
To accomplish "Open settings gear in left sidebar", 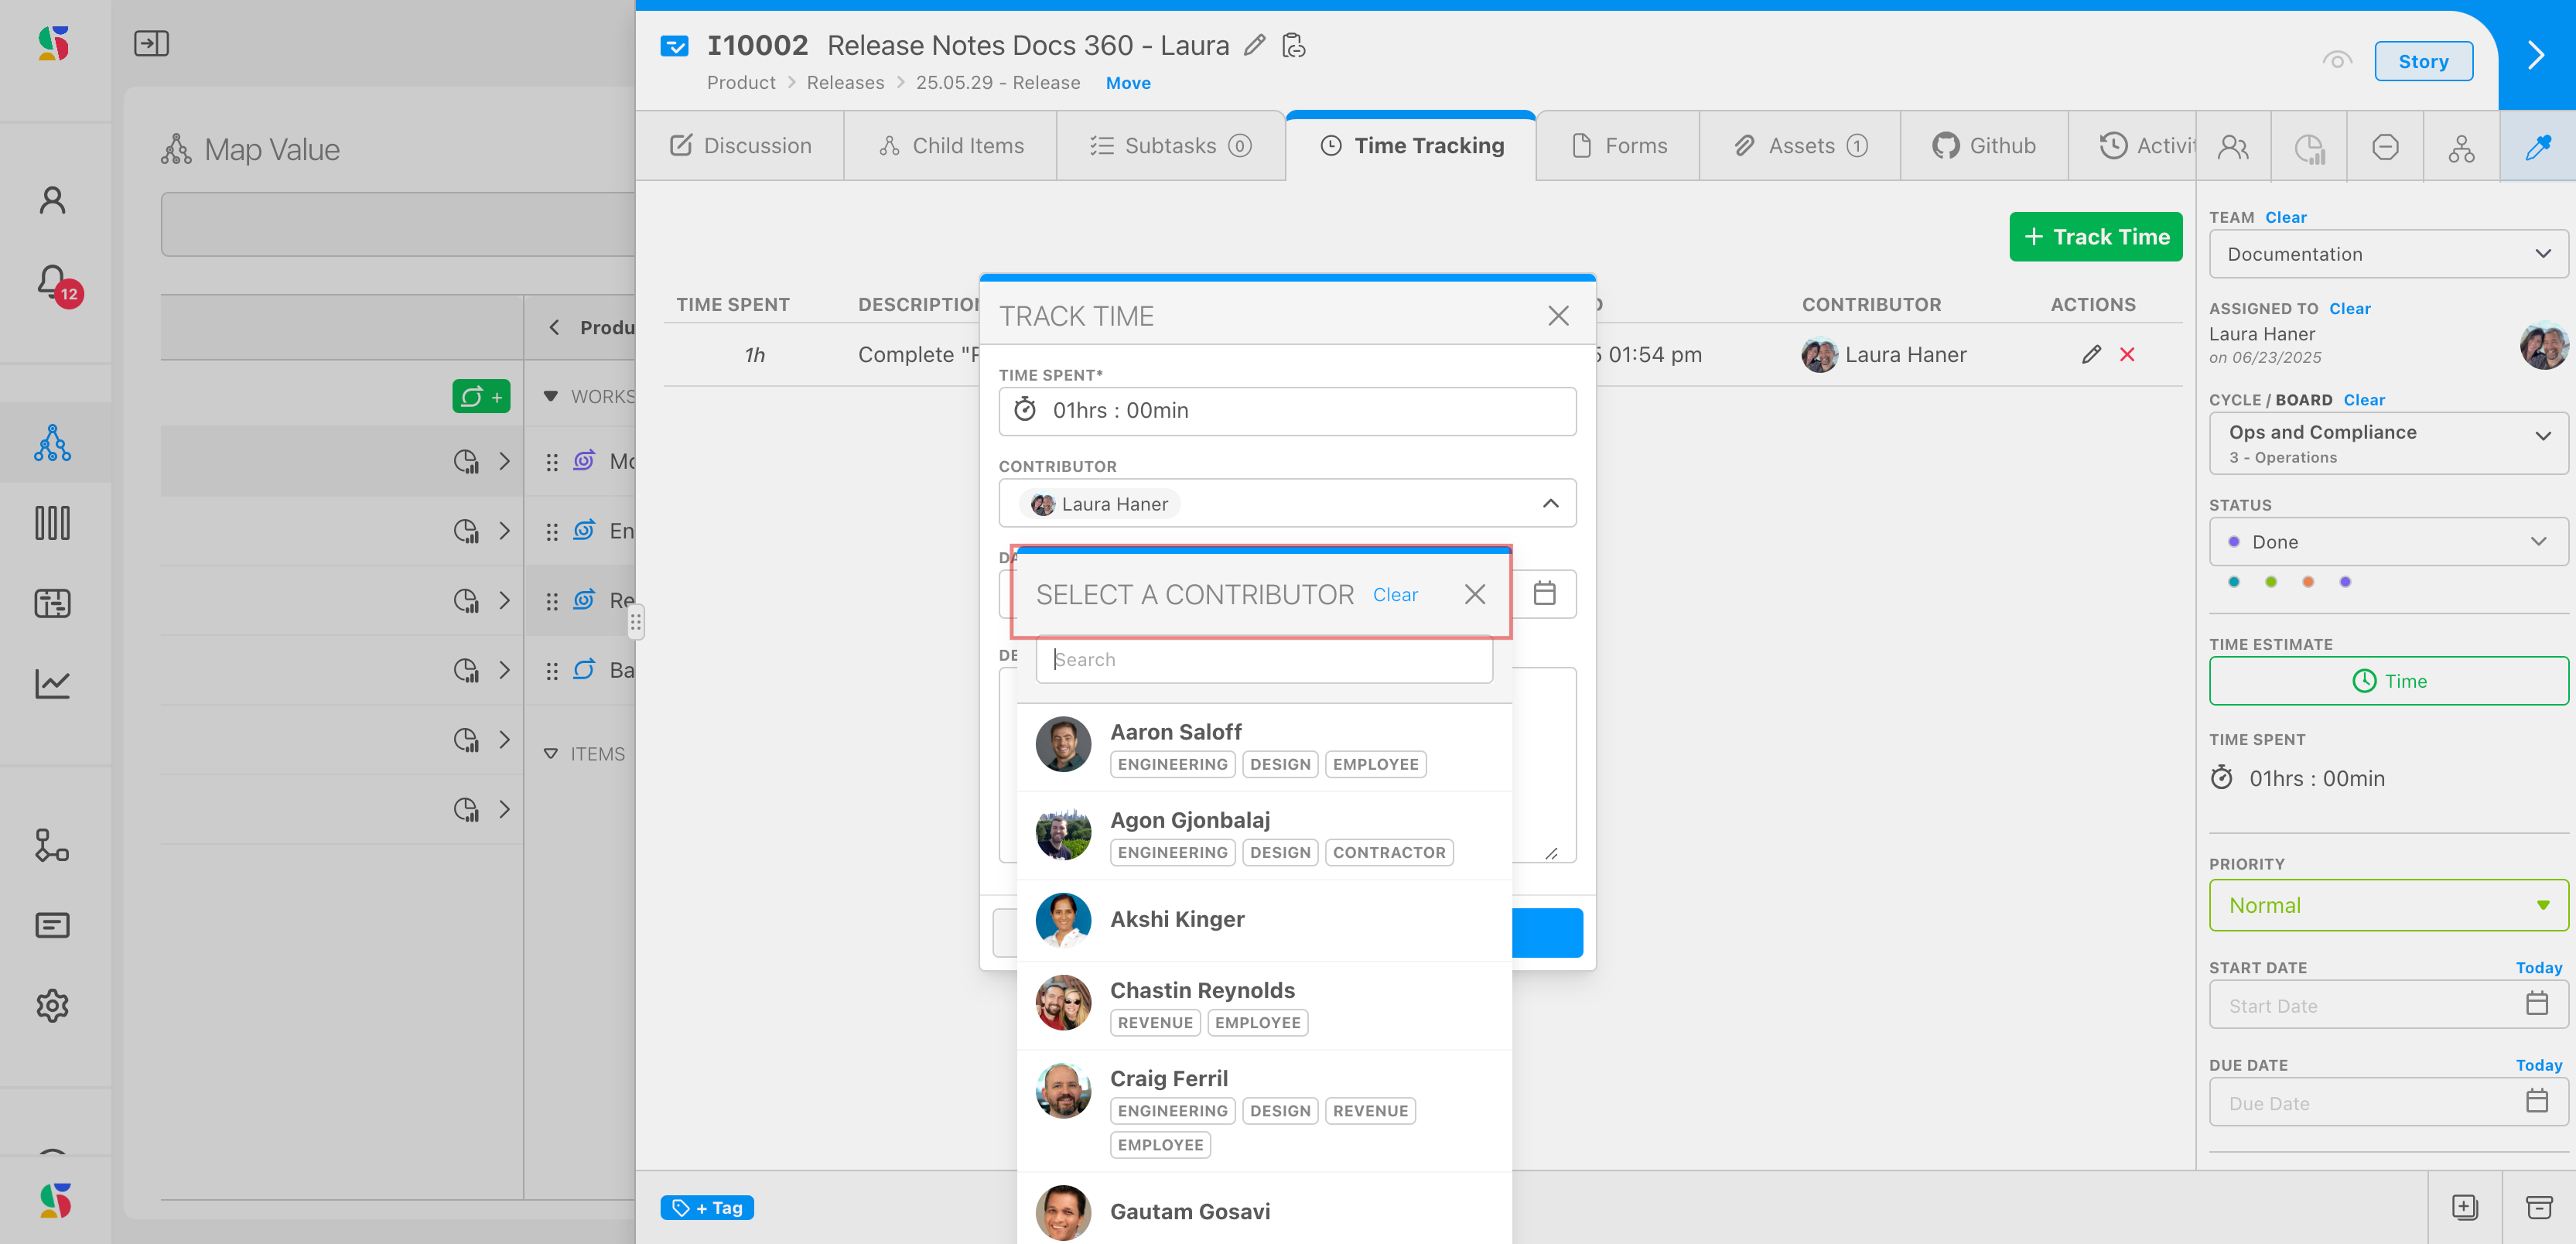I will tap(52, 1005).
